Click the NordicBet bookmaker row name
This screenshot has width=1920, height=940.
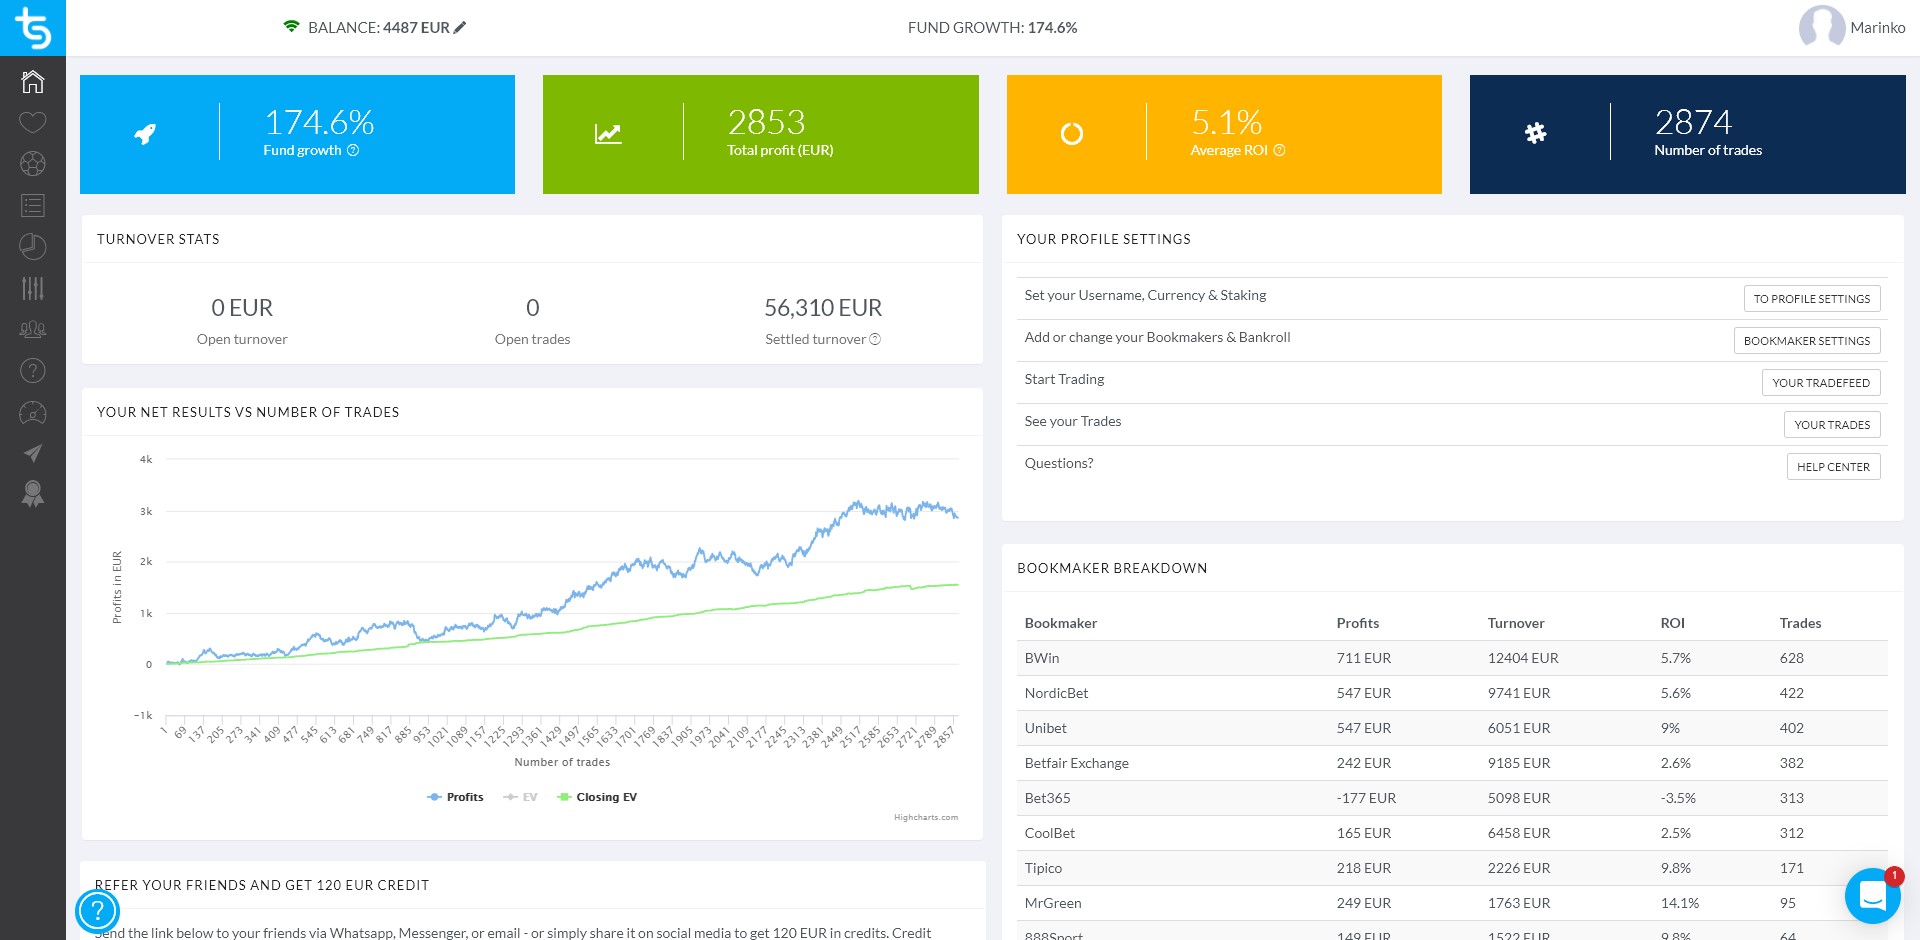tap(1056, 693)
